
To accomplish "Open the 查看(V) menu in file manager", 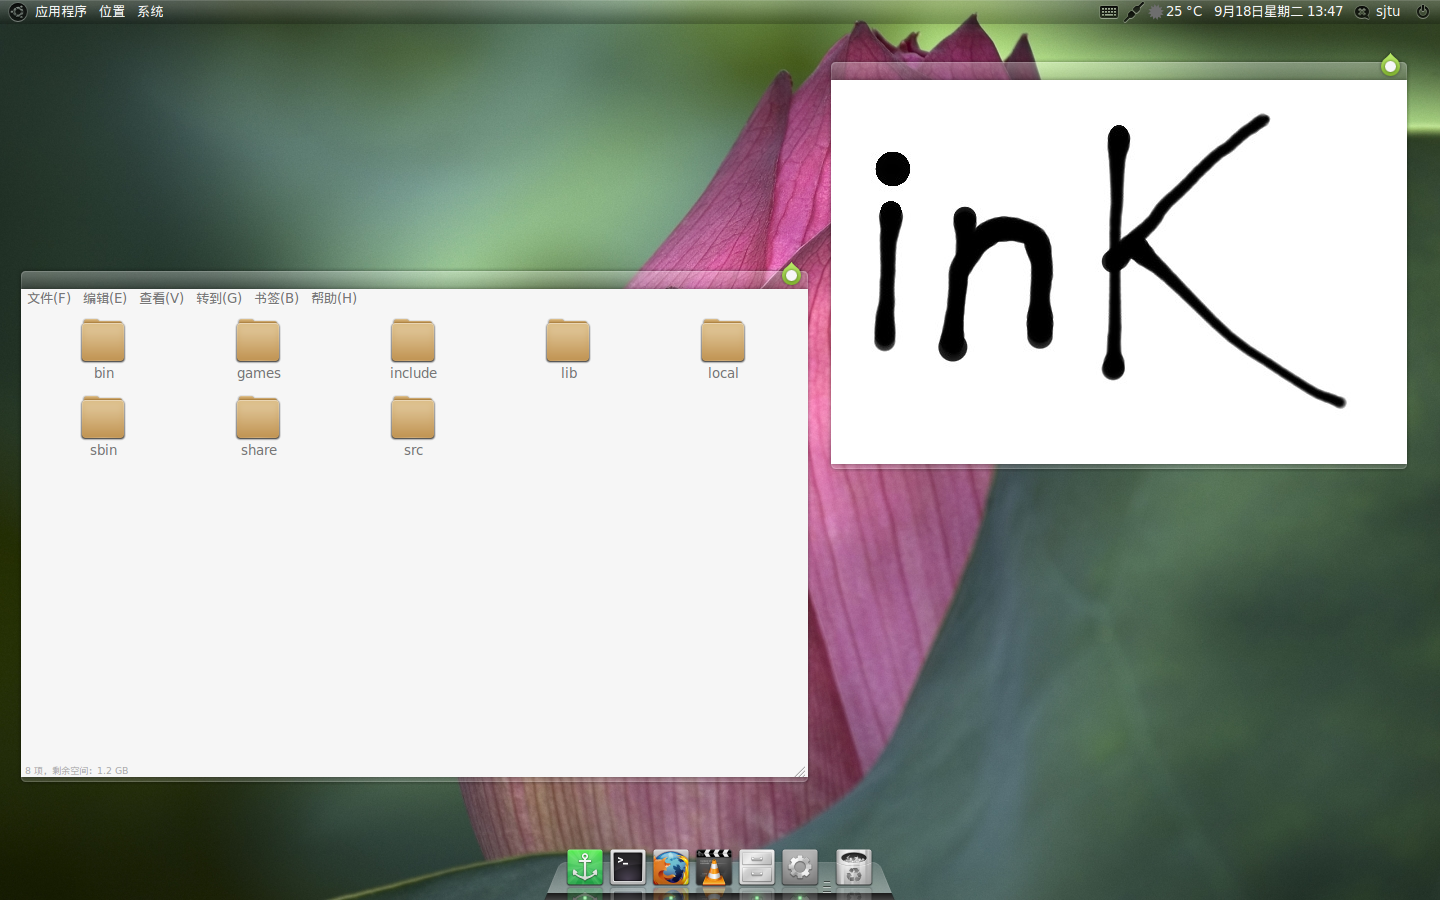I will pyautogui.click(x=161, y=298).
